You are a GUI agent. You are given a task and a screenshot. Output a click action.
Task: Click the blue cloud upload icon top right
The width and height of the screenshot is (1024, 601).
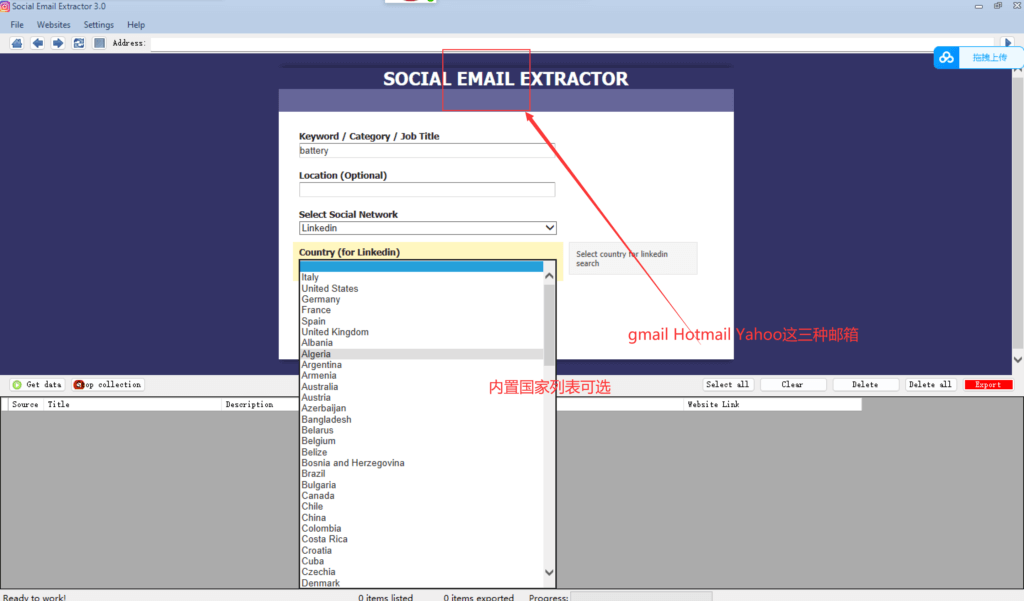point(945,57)
